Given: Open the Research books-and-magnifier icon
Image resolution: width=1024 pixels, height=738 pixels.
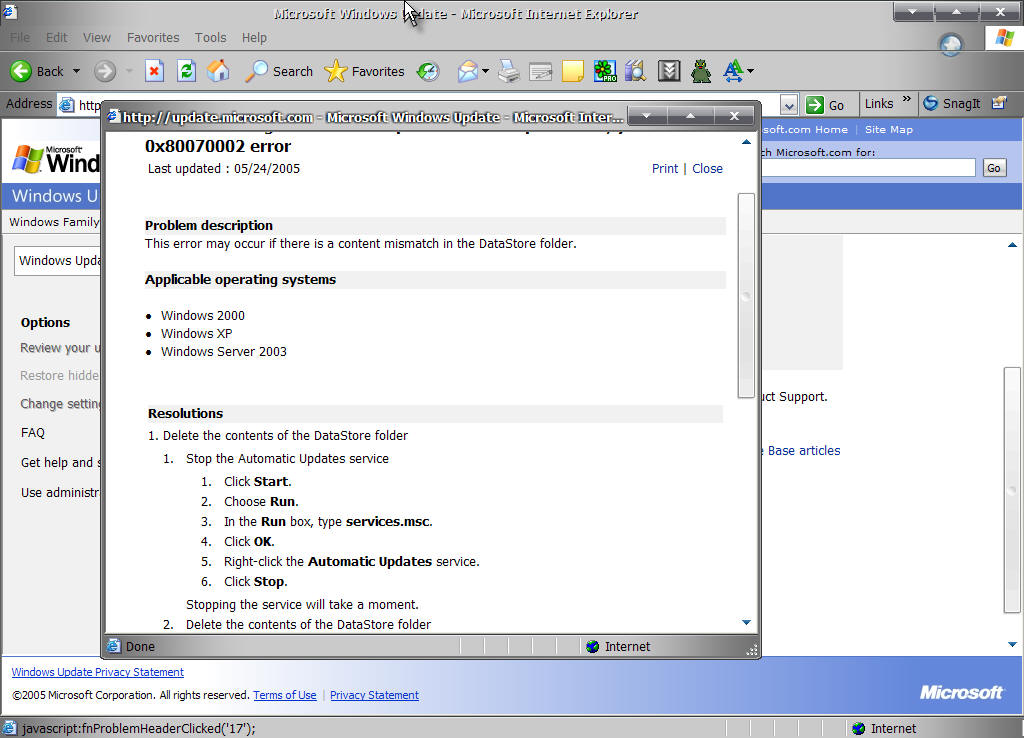Looking at the screenshot, I should pyautogui.click(x=635, y=71).
